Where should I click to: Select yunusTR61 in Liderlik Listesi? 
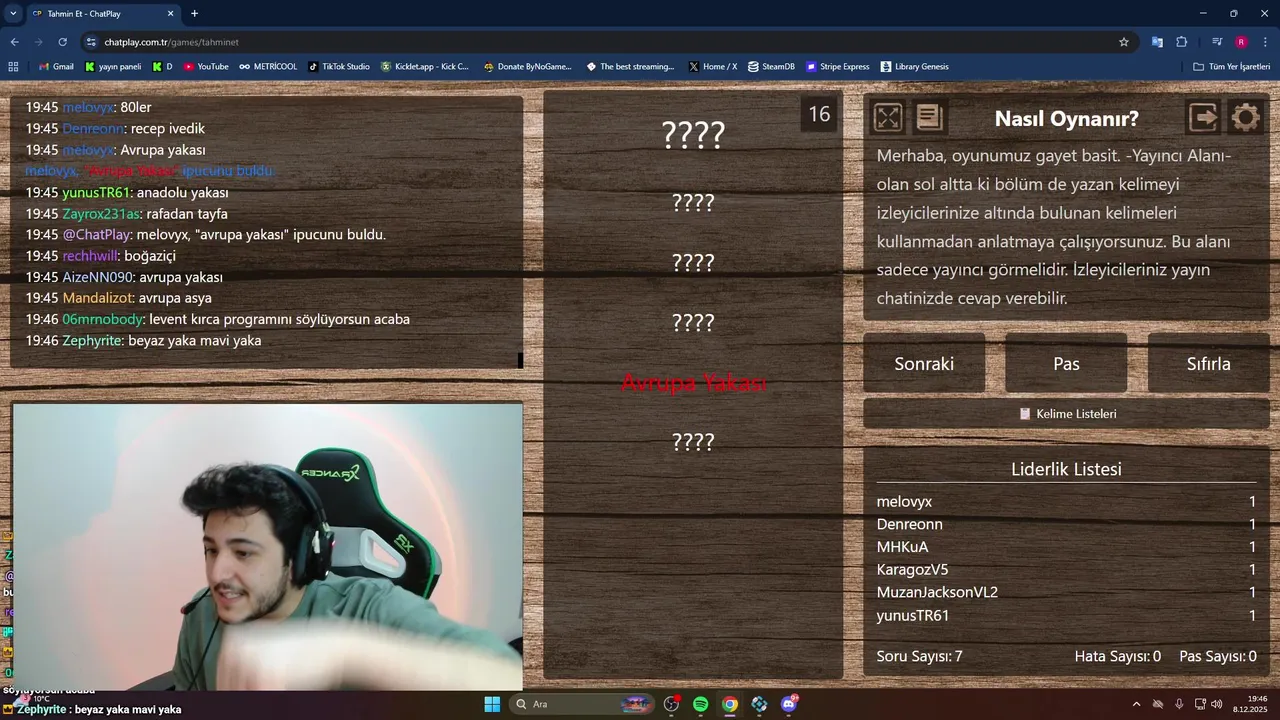[913, 615]
